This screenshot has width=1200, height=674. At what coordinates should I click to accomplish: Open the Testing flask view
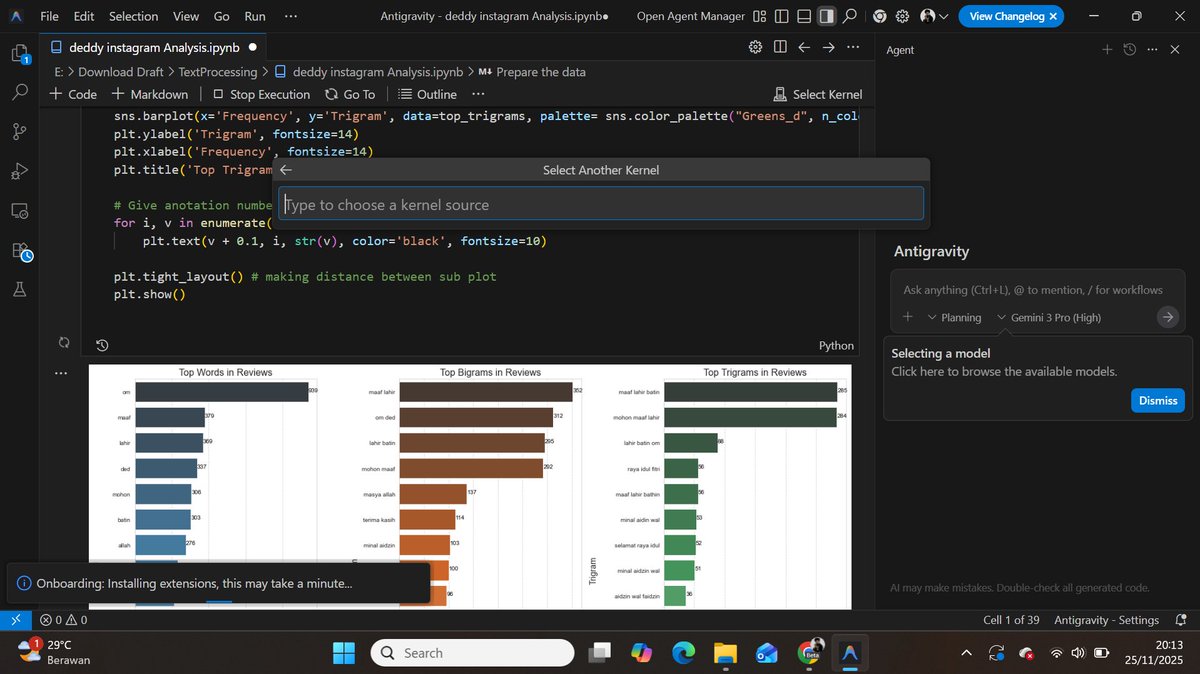coord(20,290)
